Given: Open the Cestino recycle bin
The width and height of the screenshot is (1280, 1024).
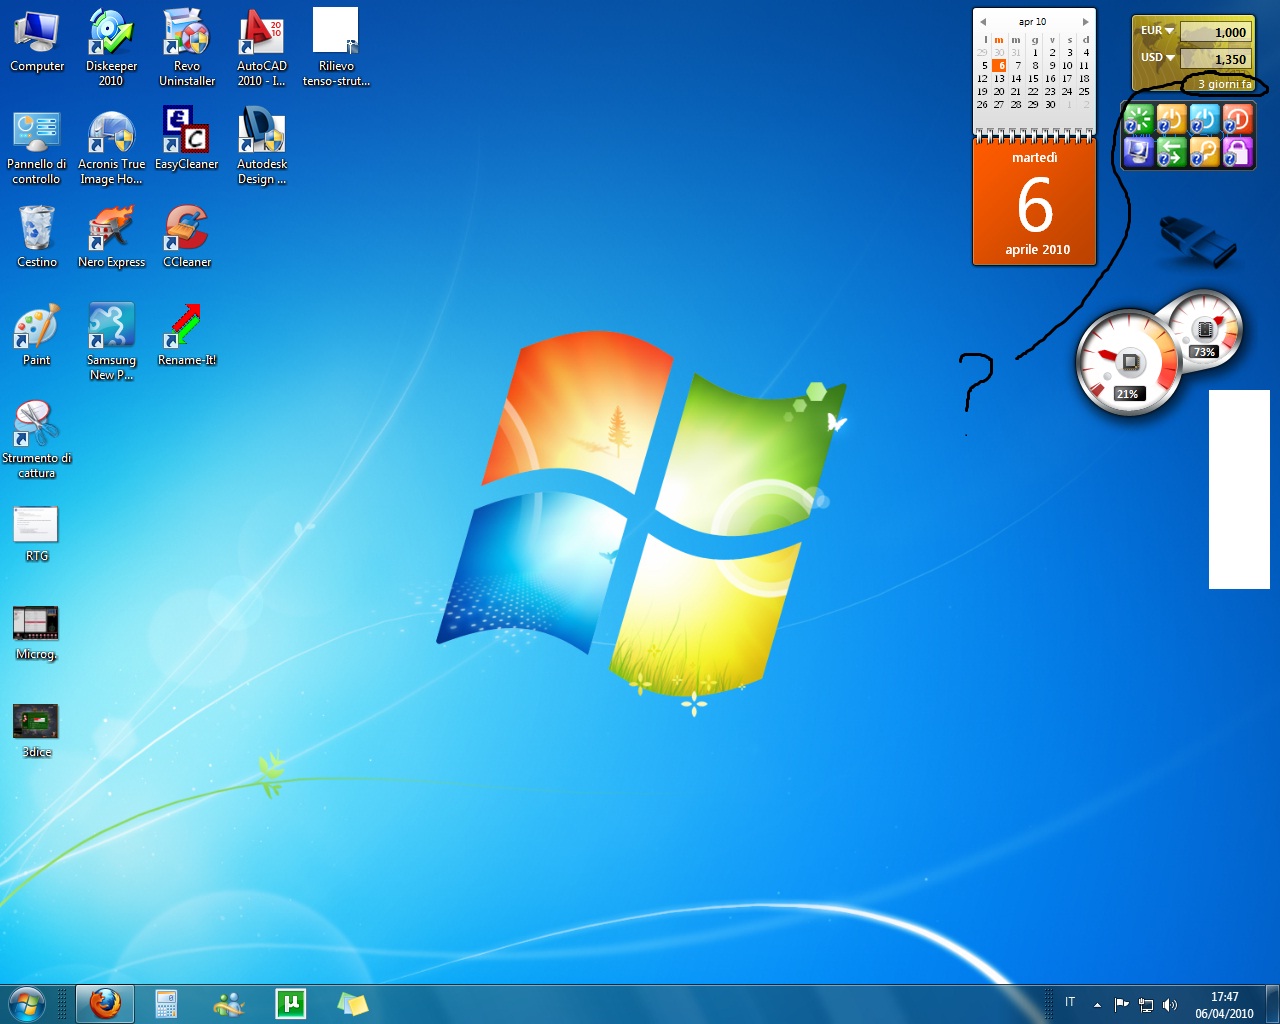Looking at the screenshot, I should point(37,237).
